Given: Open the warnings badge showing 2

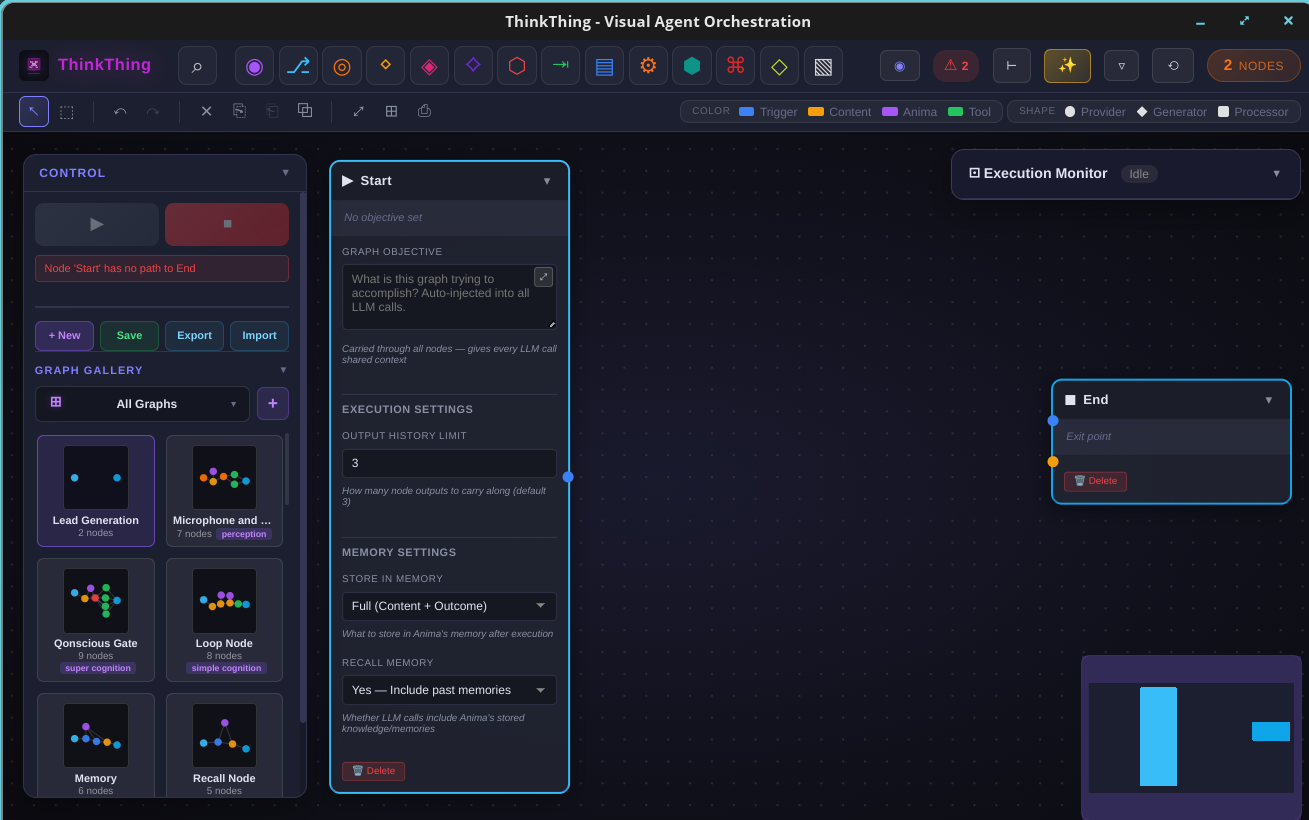Looking at the screenshot, I should pos(956,66).
